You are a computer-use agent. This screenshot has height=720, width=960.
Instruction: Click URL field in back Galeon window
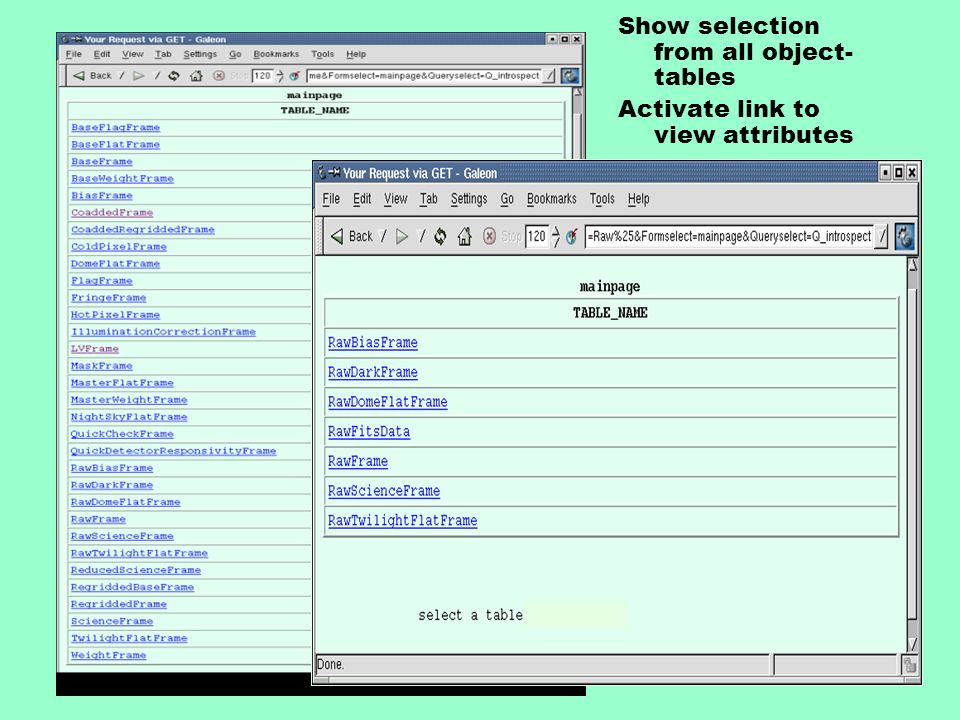tap(424, 76)
